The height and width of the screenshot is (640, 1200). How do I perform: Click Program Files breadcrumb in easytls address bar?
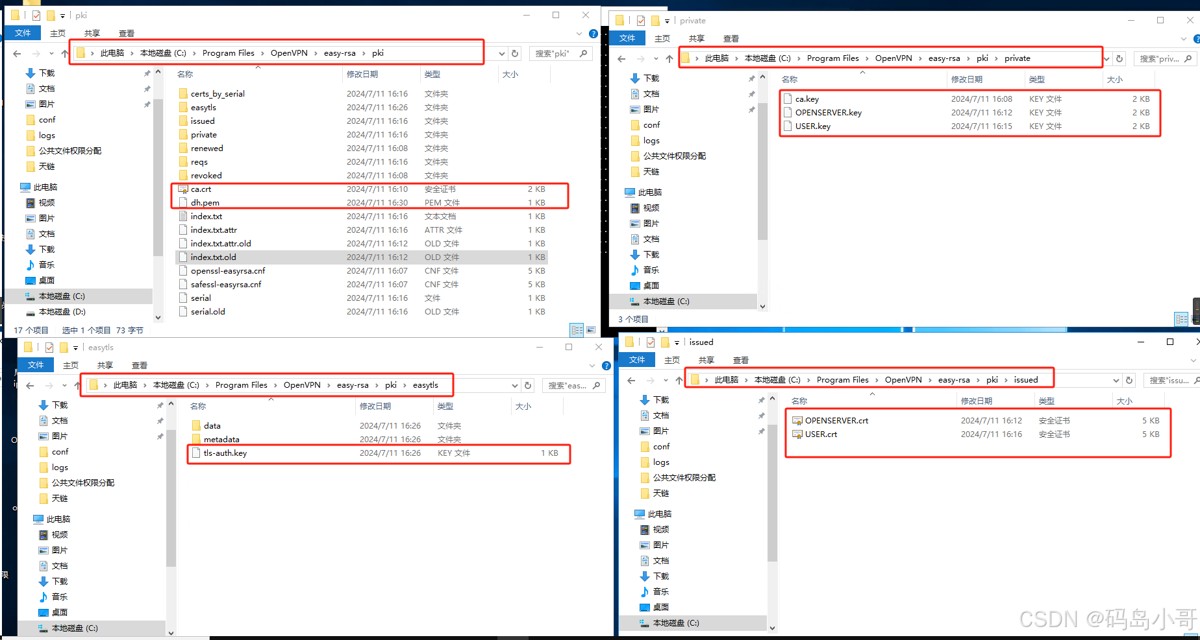pos(241,385)
